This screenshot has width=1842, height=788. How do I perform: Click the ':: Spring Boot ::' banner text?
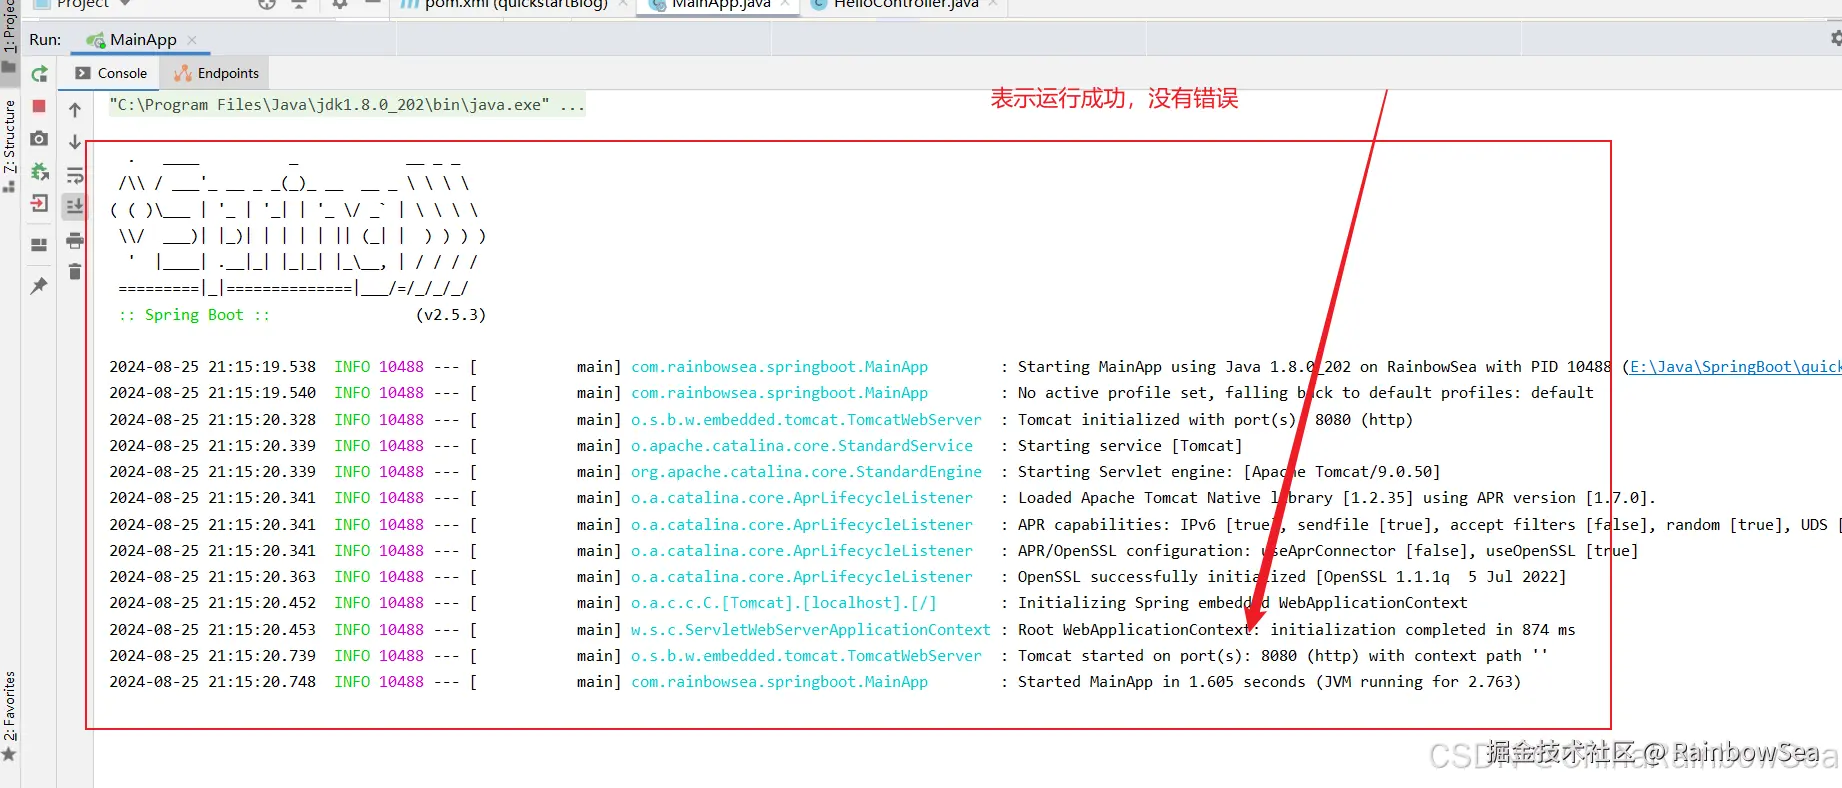(x=194, y=315)
